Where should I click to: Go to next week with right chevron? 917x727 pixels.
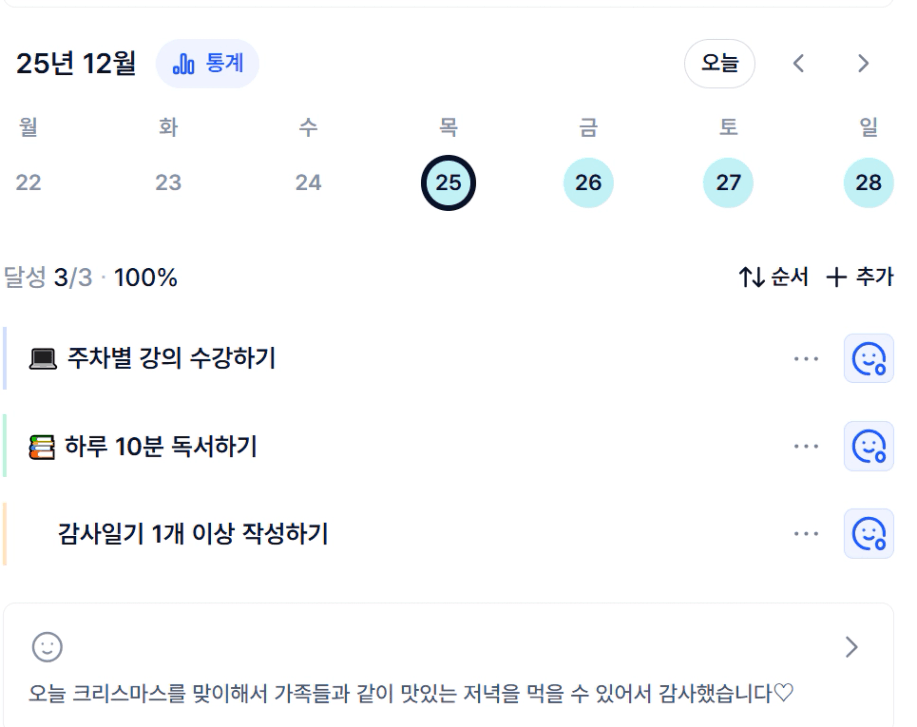pyautogui.click(x=863, y=64)
